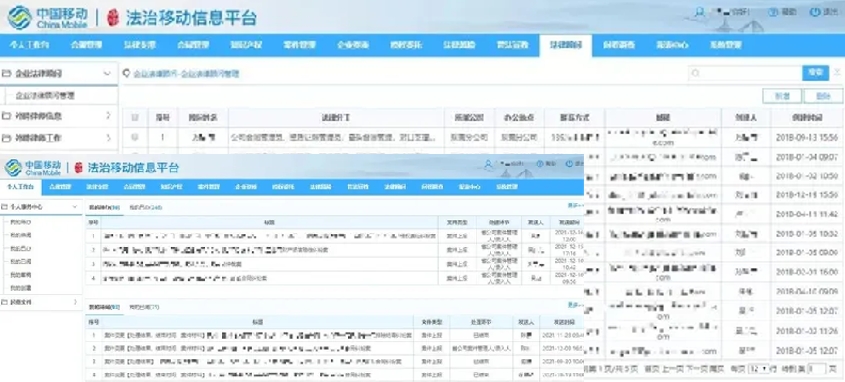Go to 尾页 last page in pagination

pyautogui.click(x=717, y=369)
